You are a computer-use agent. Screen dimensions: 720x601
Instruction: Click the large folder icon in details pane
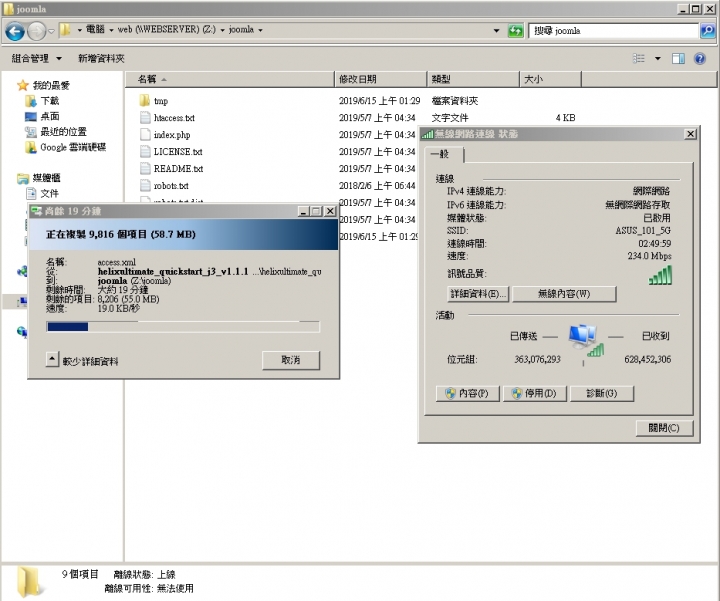tap(29, 582)
